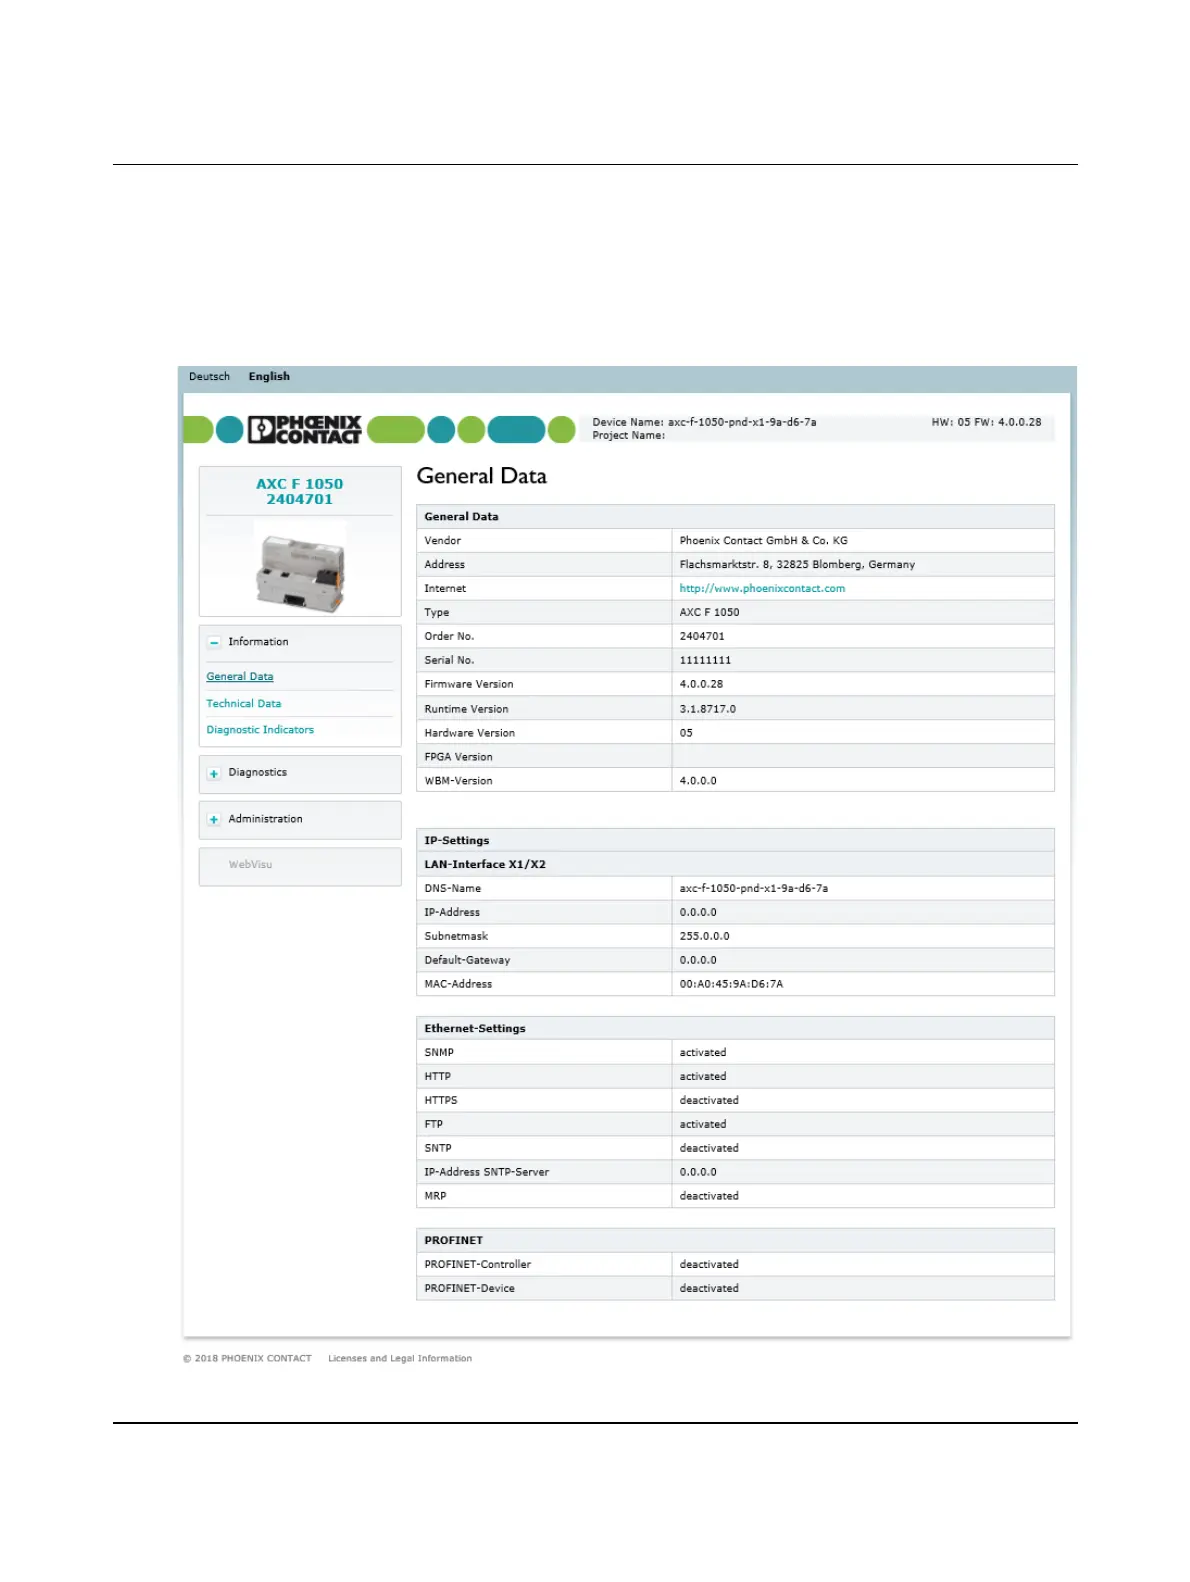Open the phoenixcontact.com website link
The width and height of the screenshot is (1190, 1582).
click(762, 589)
